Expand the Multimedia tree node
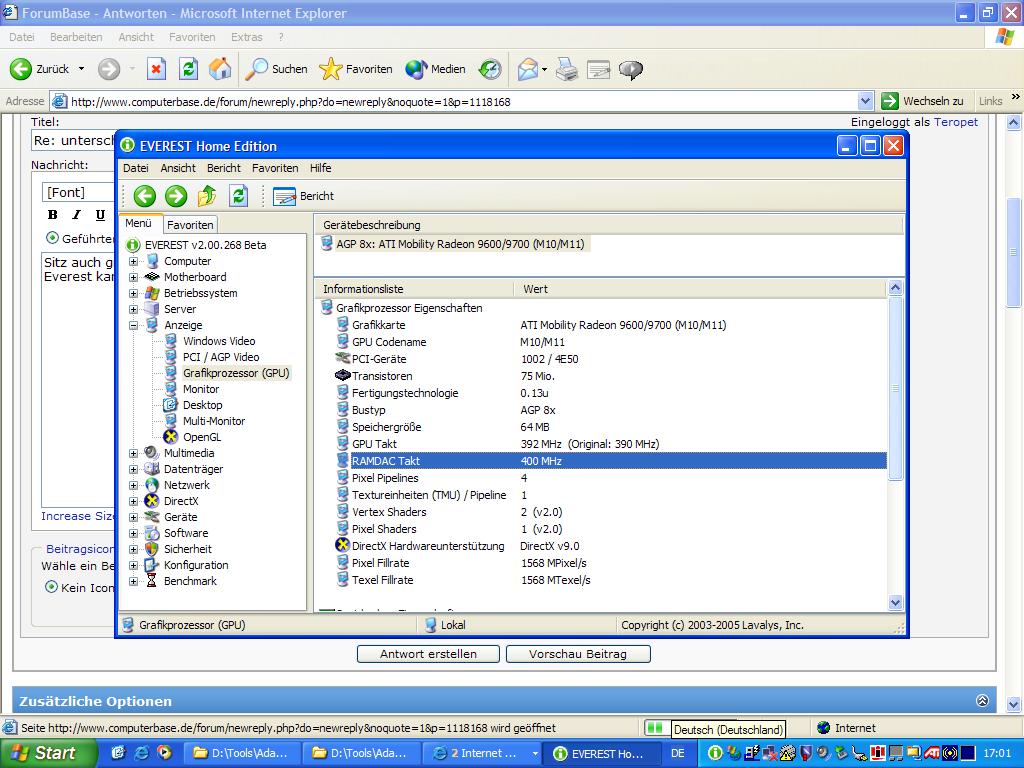 pyautogui.click(x=133, y=453)
